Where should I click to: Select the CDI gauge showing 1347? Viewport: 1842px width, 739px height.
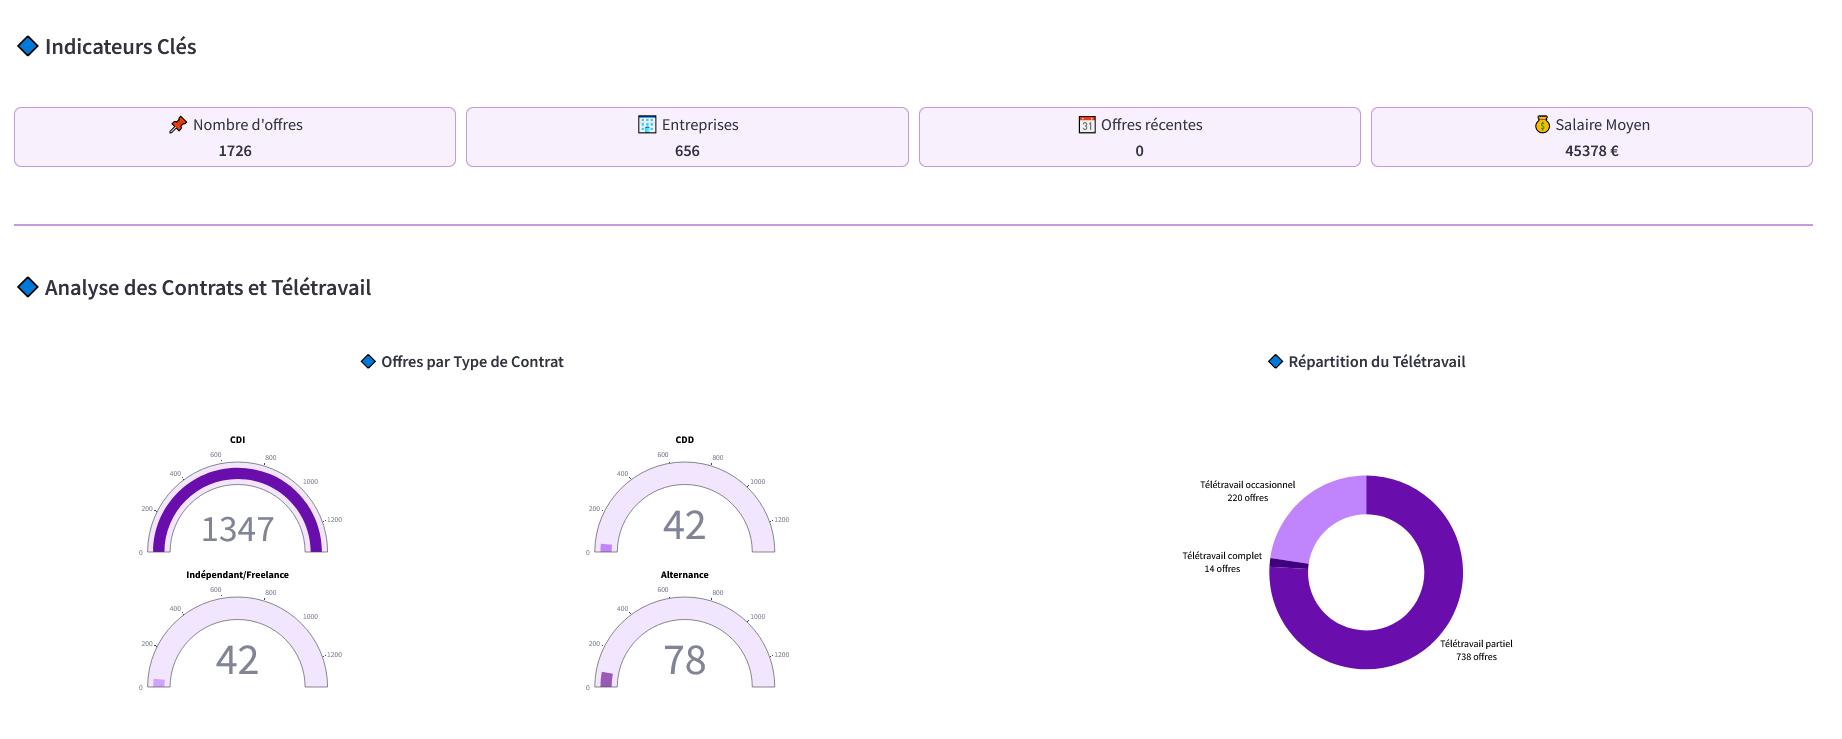tap(237, 528)
